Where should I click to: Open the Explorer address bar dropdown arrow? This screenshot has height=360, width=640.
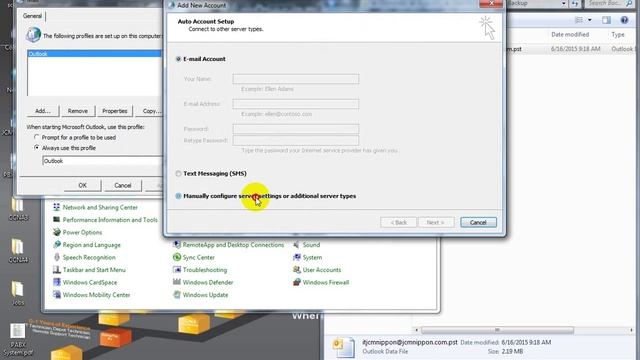point(564,4)
